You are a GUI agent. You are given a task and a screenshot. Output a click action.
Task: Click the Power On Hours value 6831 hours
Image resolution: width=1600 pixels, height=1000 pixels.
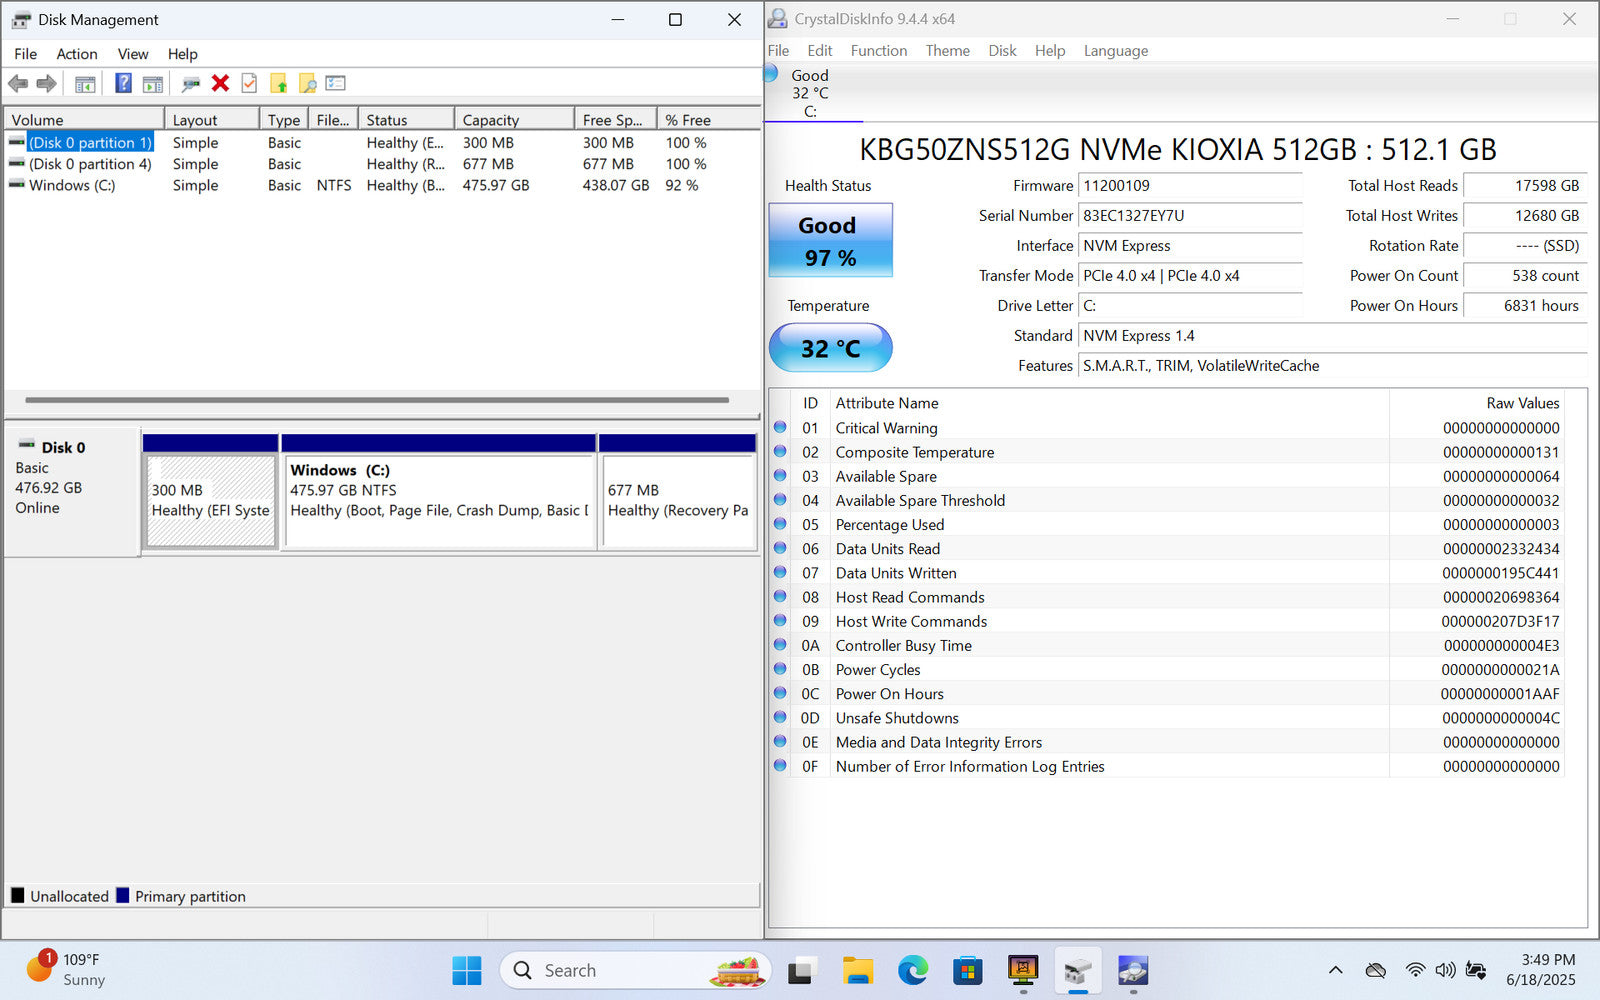tap(1525, 306)
